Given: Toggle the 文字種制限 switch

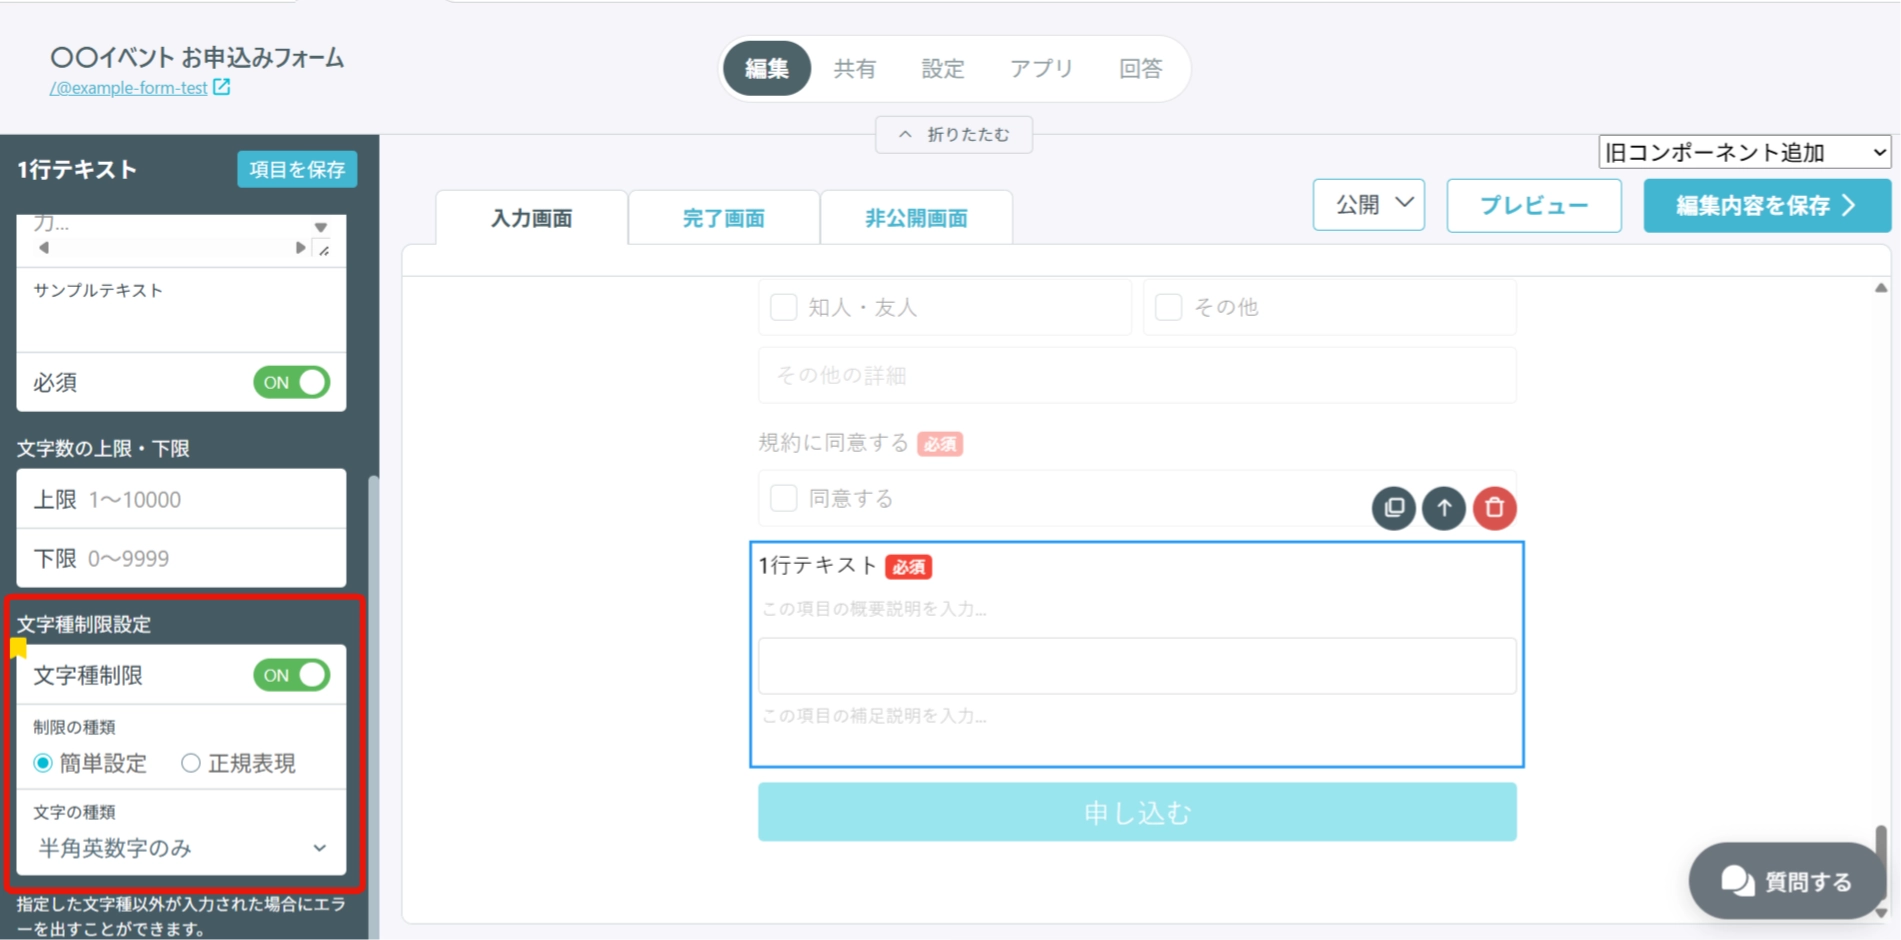Looking at the screenshot, I should (x=292, y=675).
